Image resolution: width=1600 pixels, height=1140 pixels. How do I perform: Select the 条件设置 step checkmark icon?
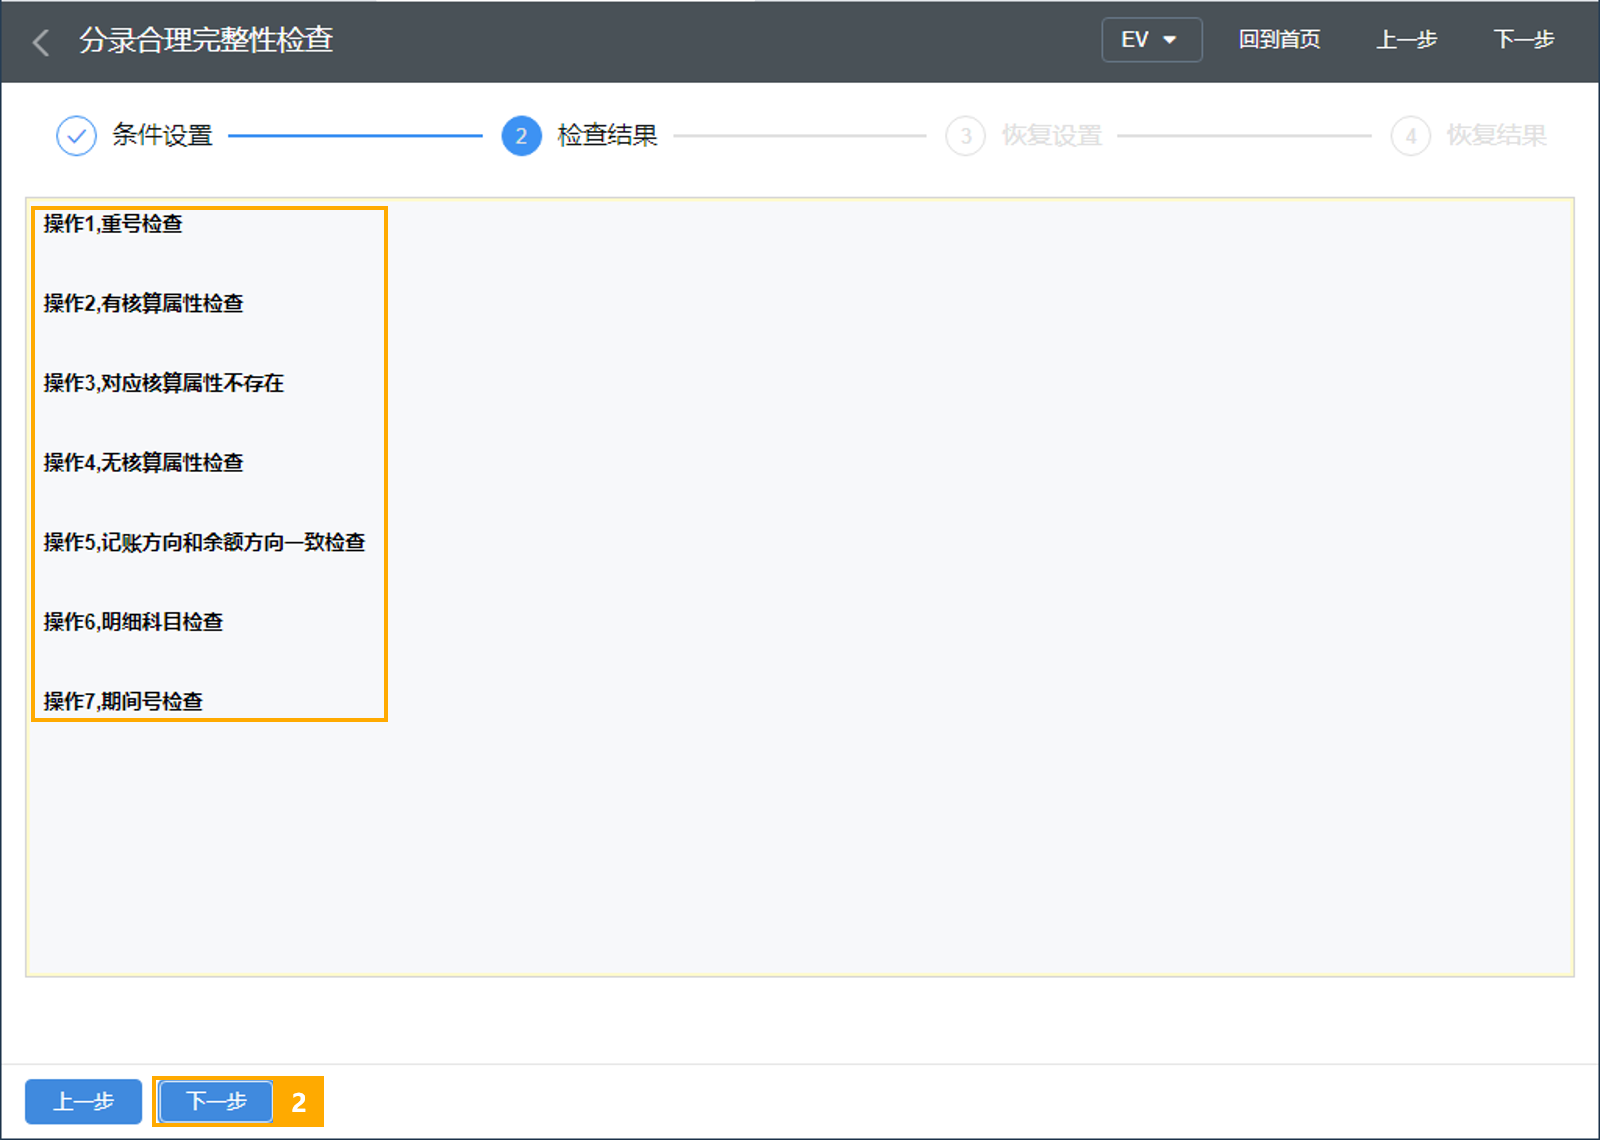coord(76,136)
